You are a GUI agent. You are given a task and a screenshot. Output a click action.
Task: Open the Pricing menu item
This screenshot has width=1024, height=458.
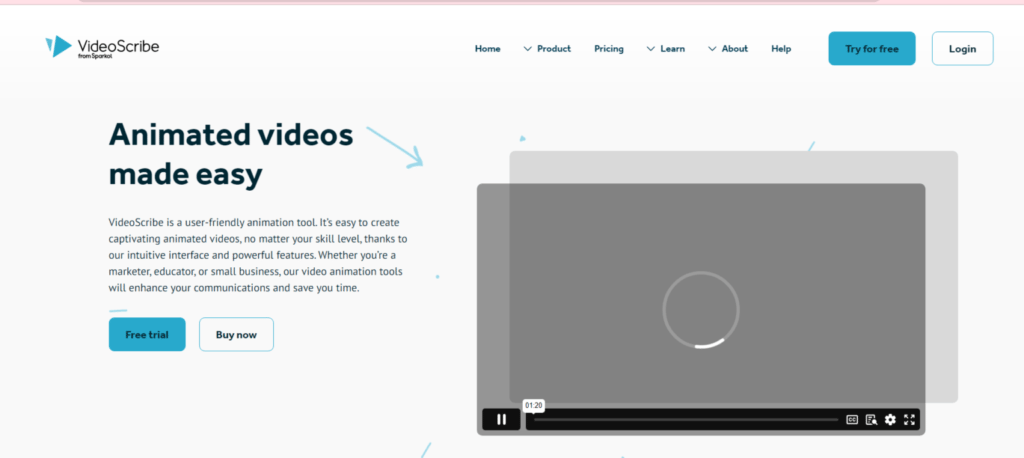(x=608, y=49)
